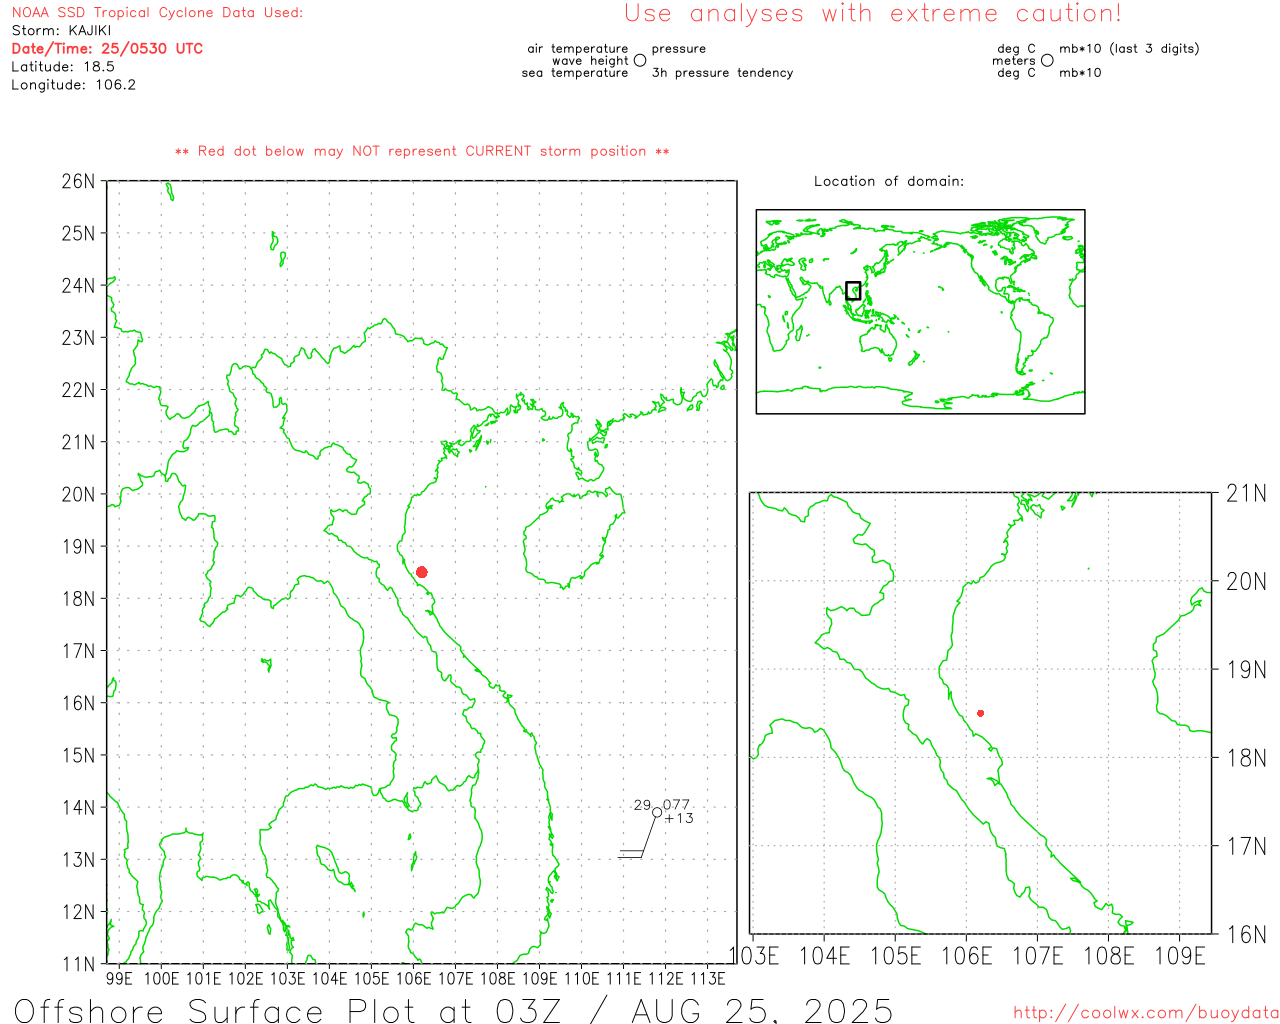This screenshot has width=1280, height=1024.
Task: Click the 'Longitude: 106.2' text
Action: pos(73,85)
